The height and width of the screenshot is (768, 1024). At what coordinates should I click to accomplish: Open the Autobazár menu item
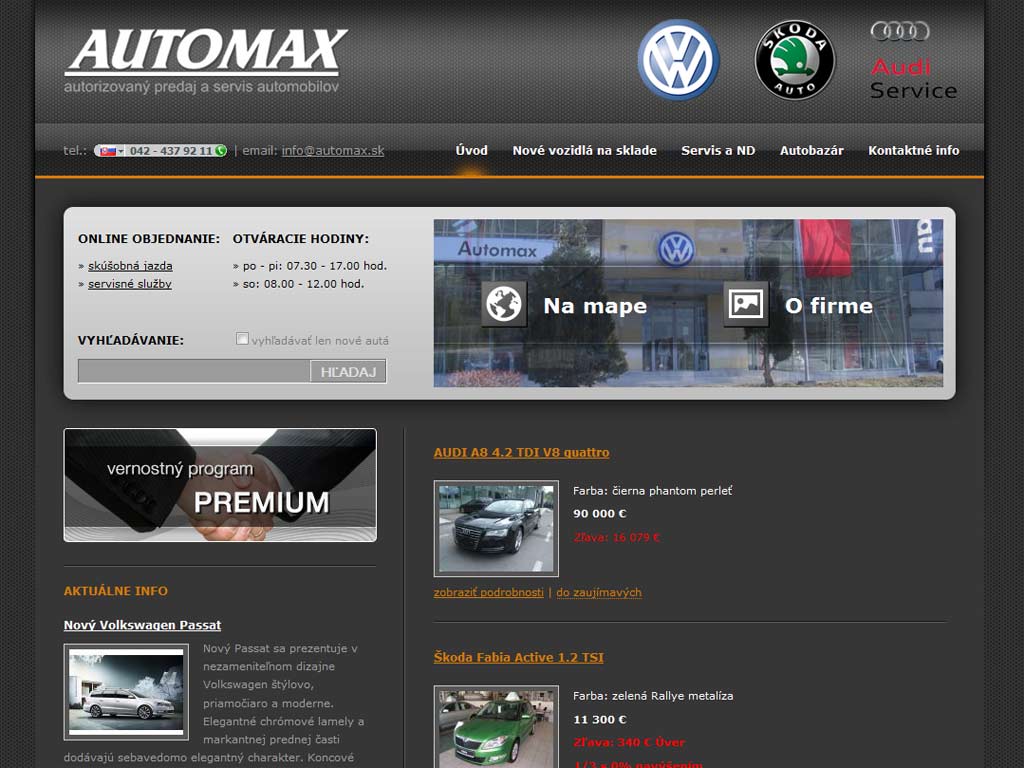pyautogui.click(x=812, y=150)
